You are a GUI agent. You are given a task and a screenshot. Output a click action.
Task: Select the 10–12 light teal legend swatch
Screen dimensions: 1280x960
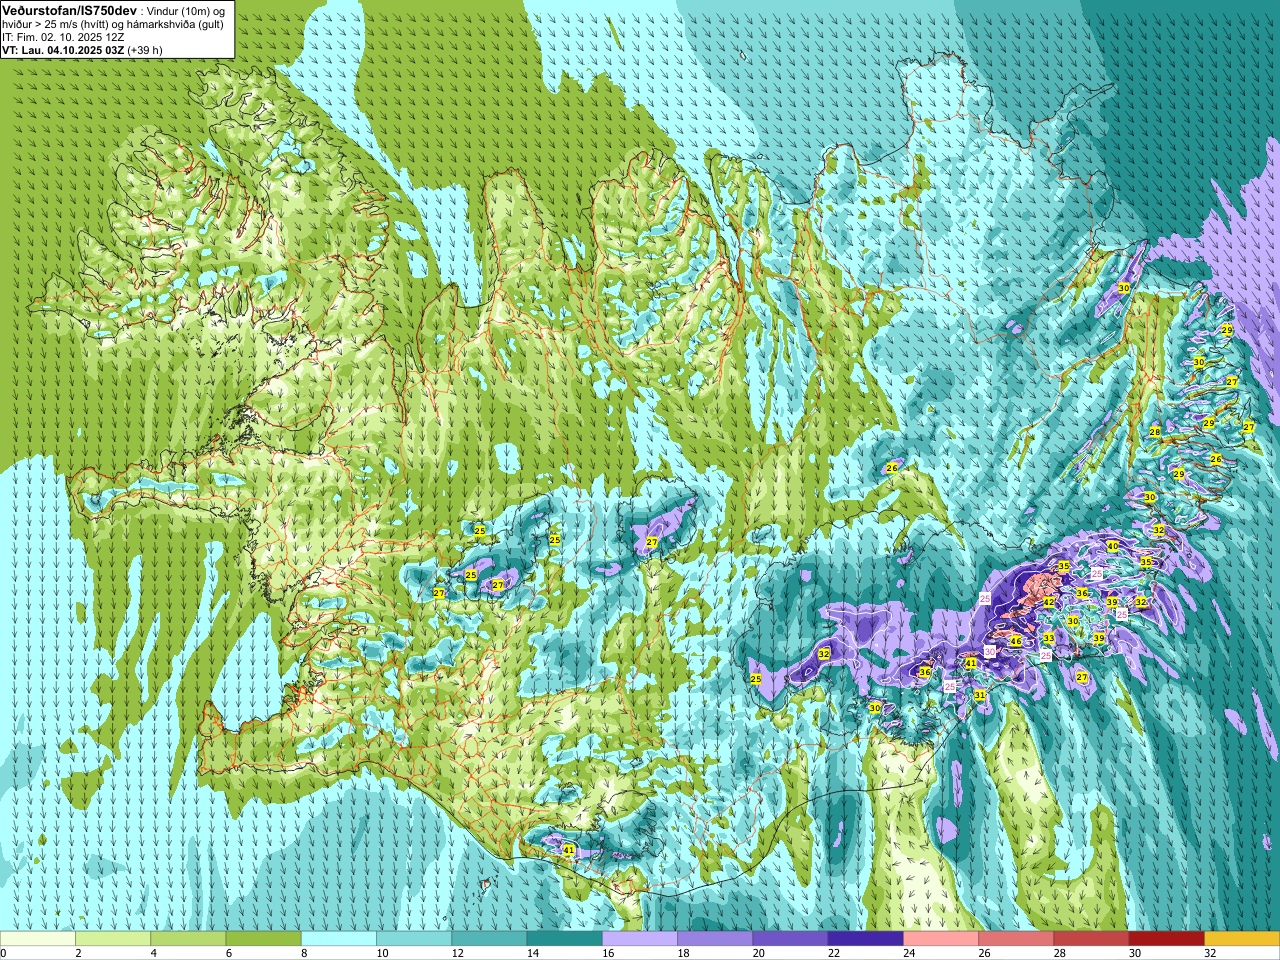pos(414,938)
